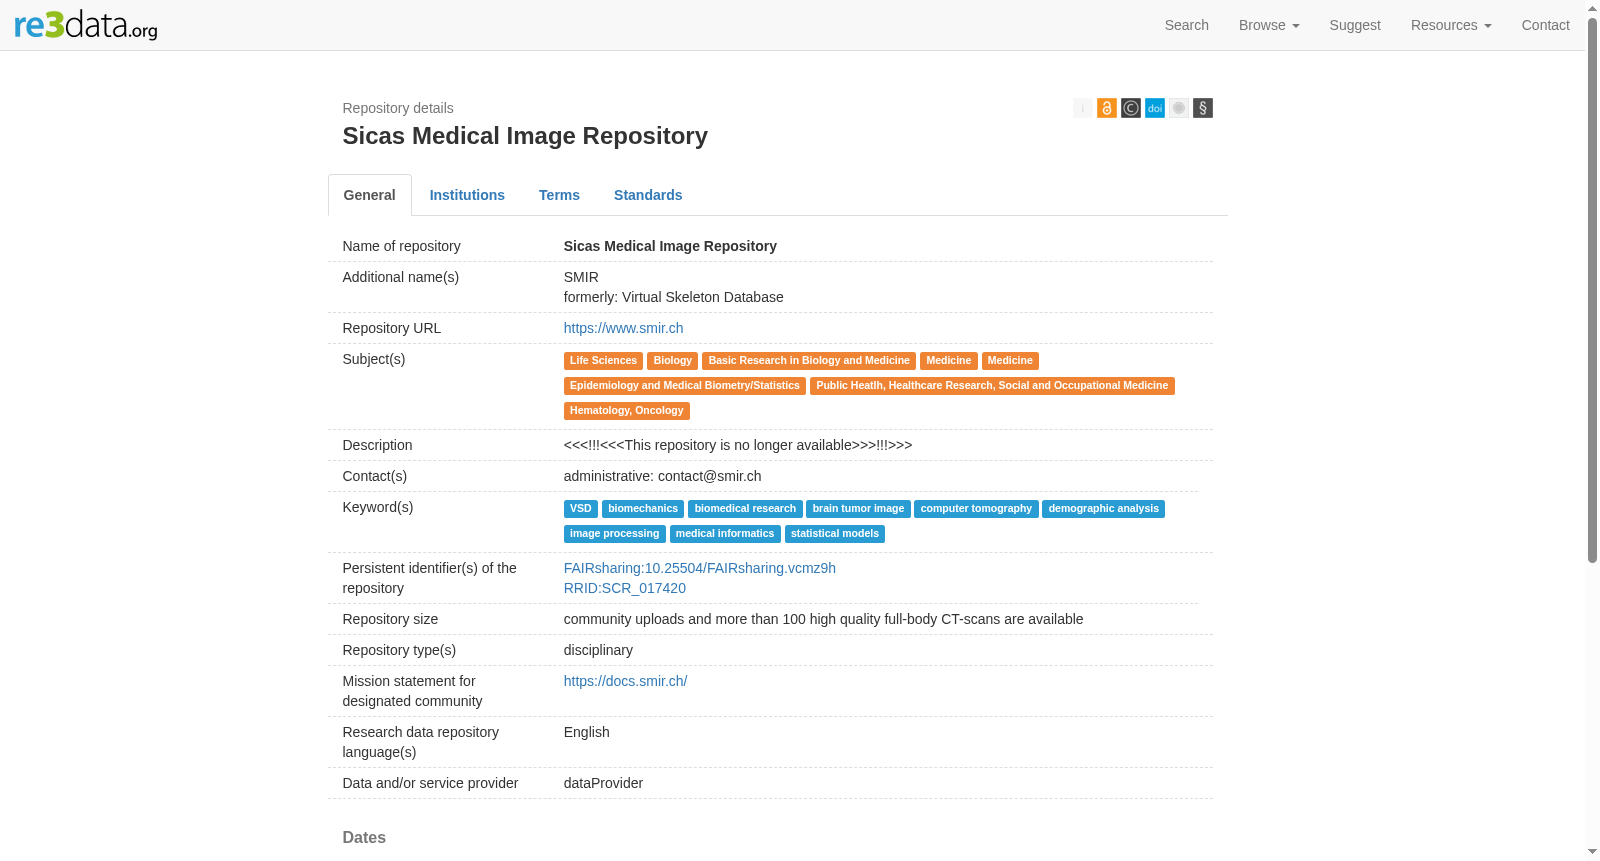
Task: Click the 'English' language value
Action: [x=587, y=732]
